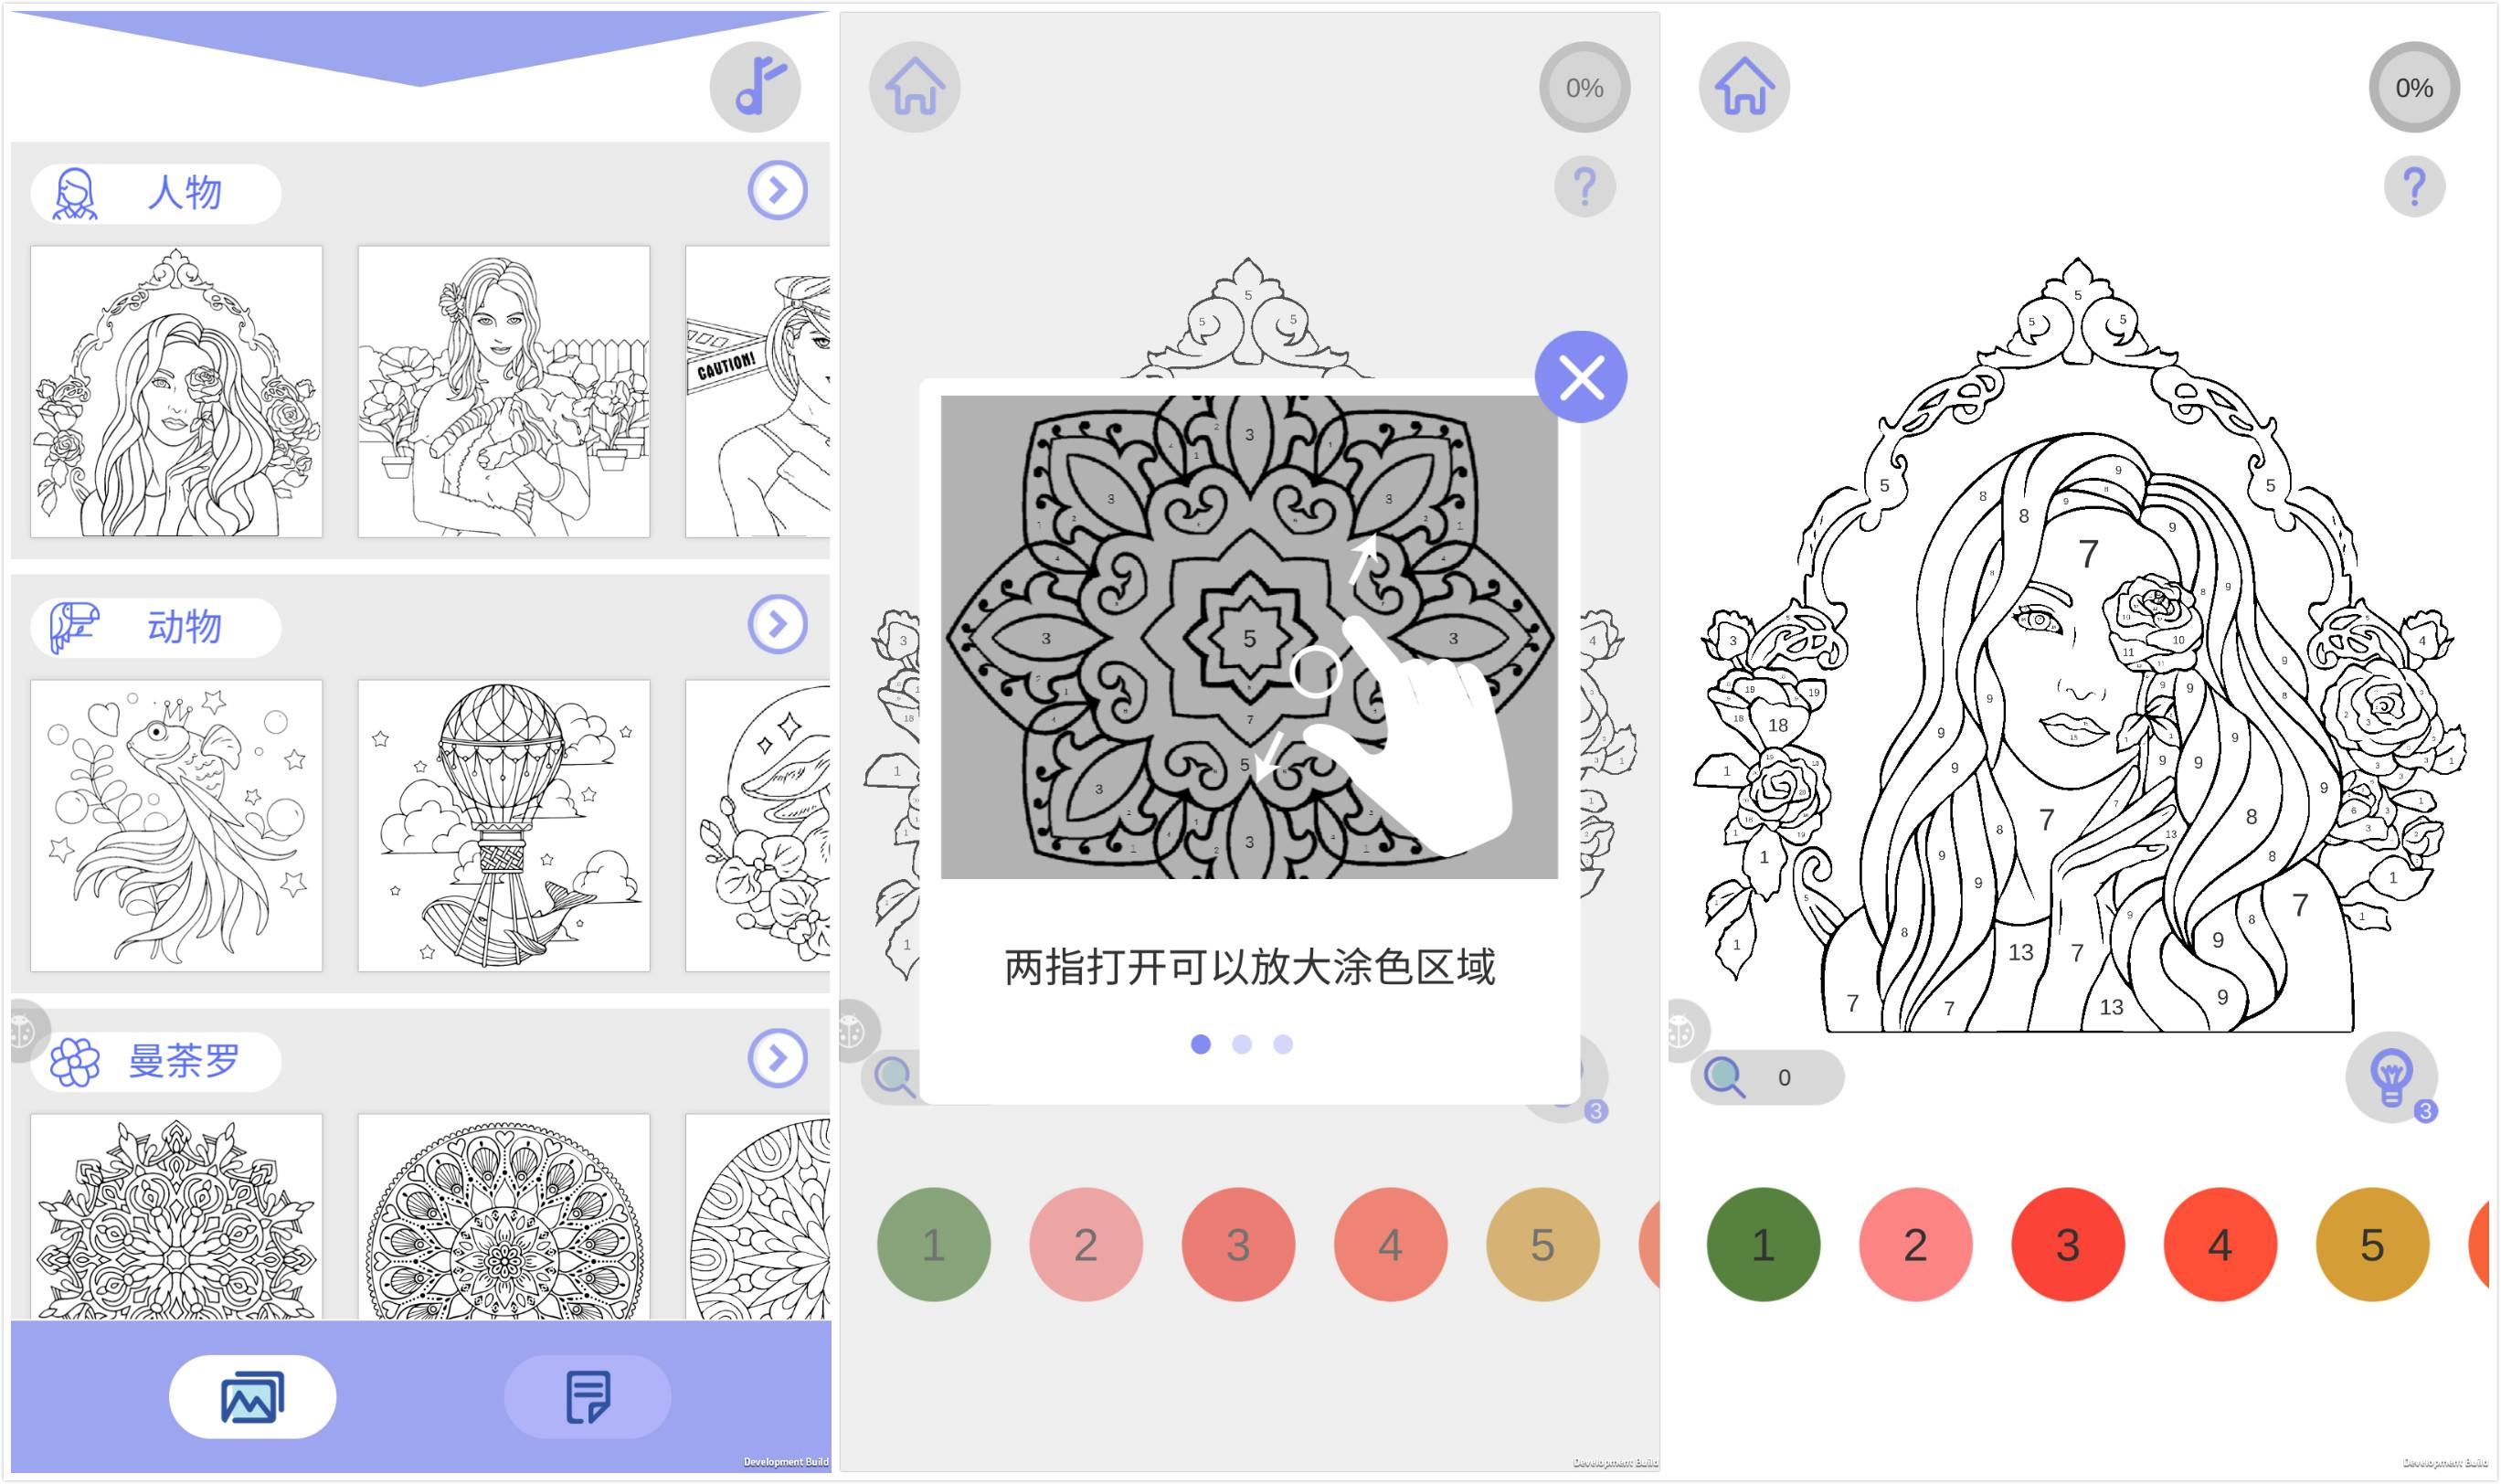The width and height of the screenshot is (2501, 1484).
Task: Toggle music with the note icon
Action: pyautogui.click(x=755, y=87)
